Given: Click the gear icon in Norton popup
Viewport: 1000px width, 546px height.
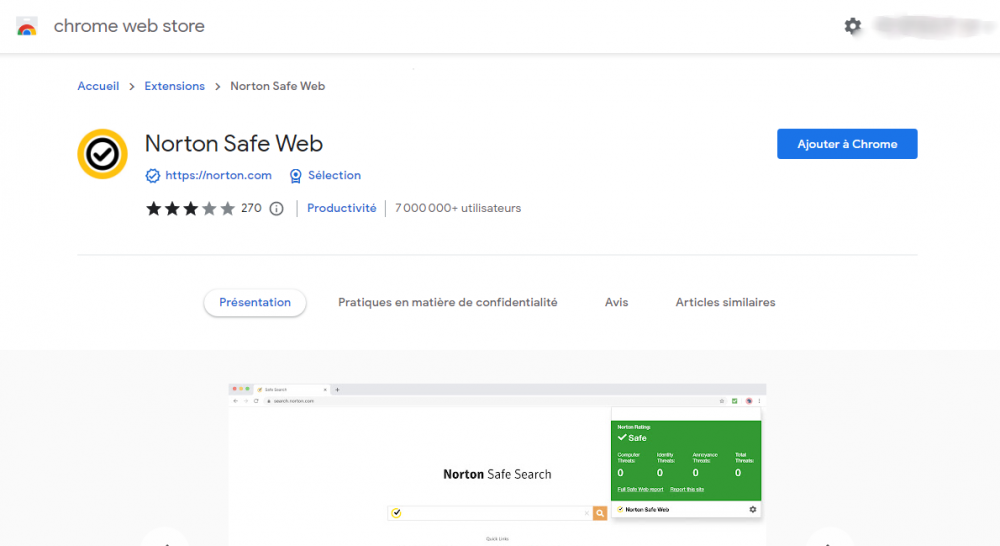Looking at the screenshot, I should click(753, 509).
